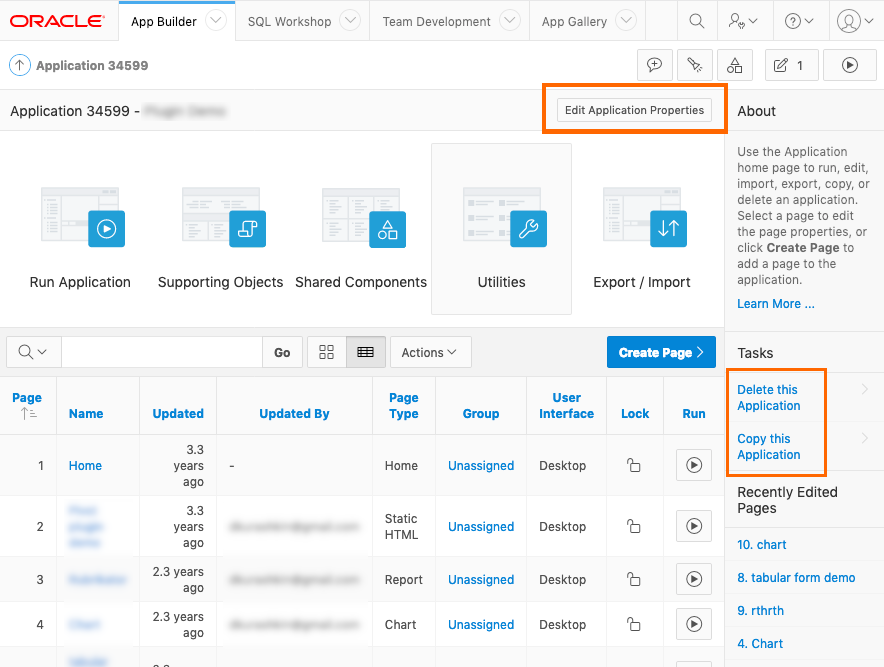Open the Shared Components icon

(x=364, y=218)
